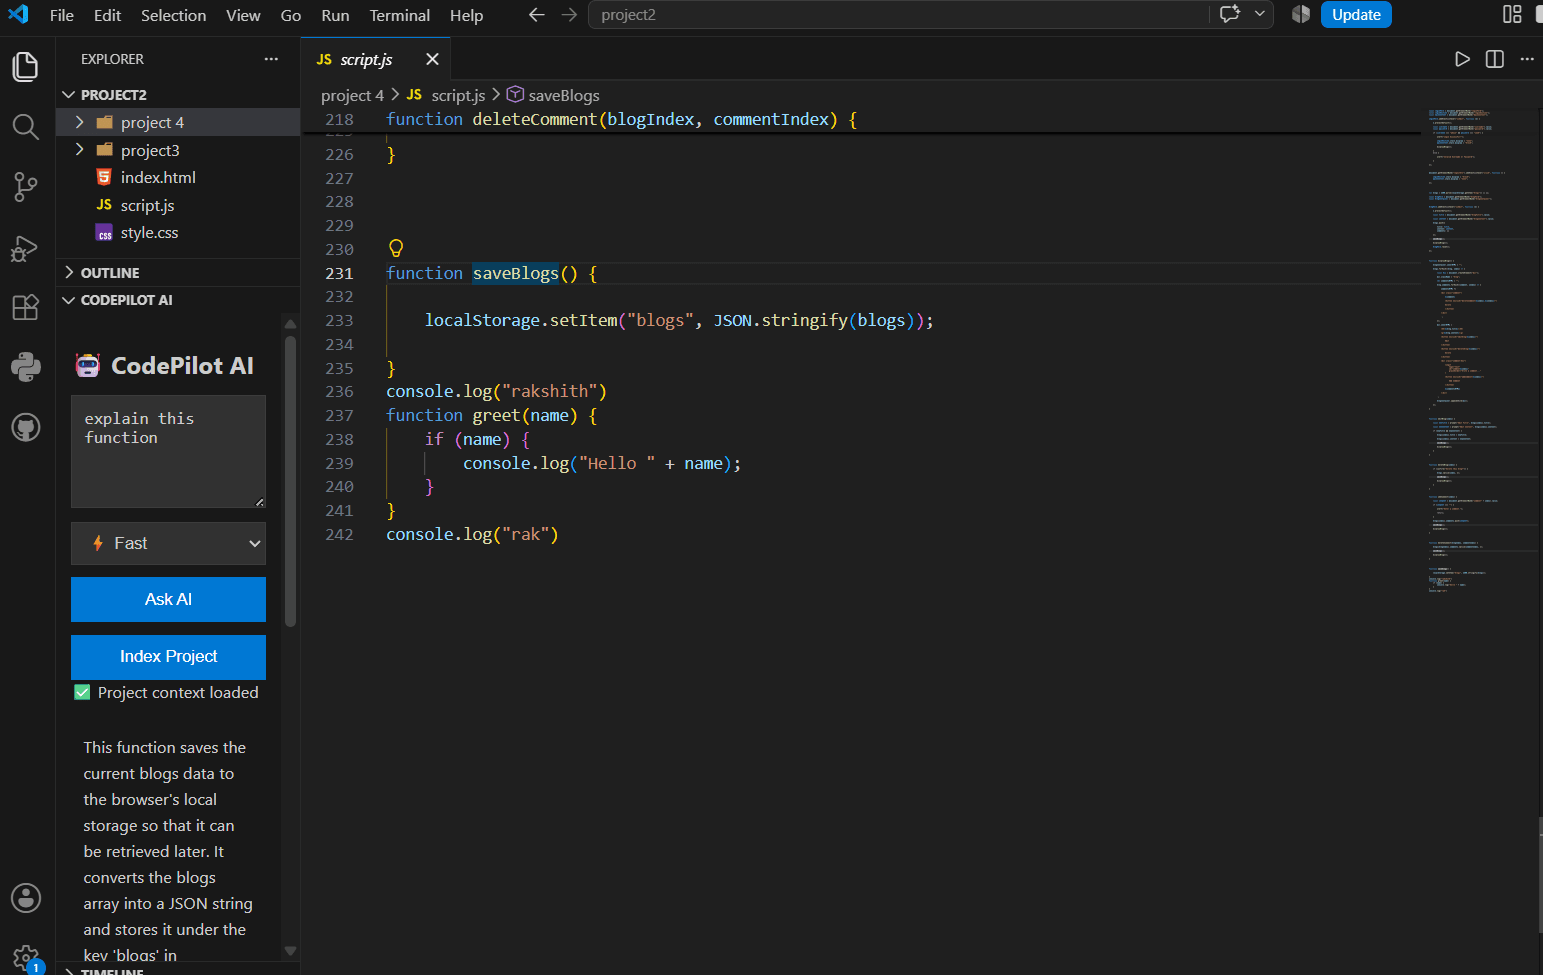Open the View menu
The height and width of the screenshot is (975, 1543).
pos(243,15)
